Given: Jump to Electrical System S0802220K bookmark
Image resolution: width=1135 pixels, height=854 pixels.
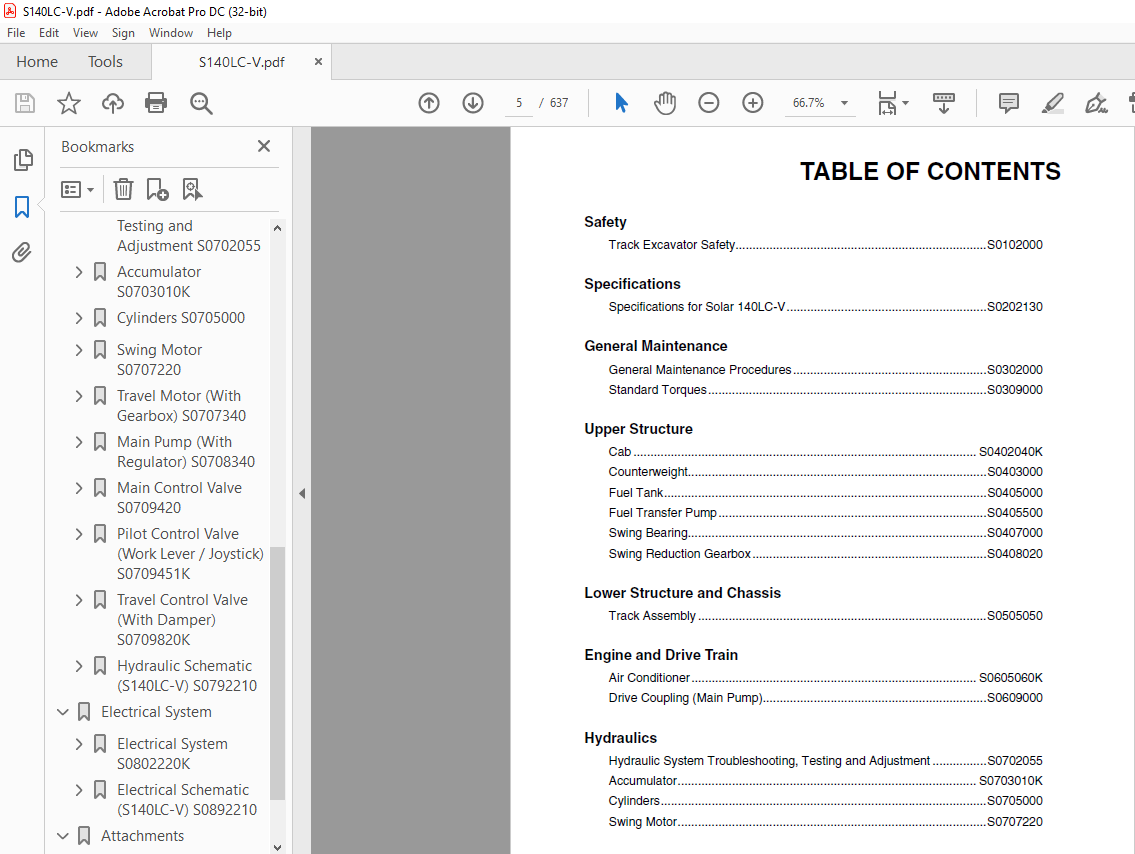Looking at the screenshot, I should (x=172, y=754).
